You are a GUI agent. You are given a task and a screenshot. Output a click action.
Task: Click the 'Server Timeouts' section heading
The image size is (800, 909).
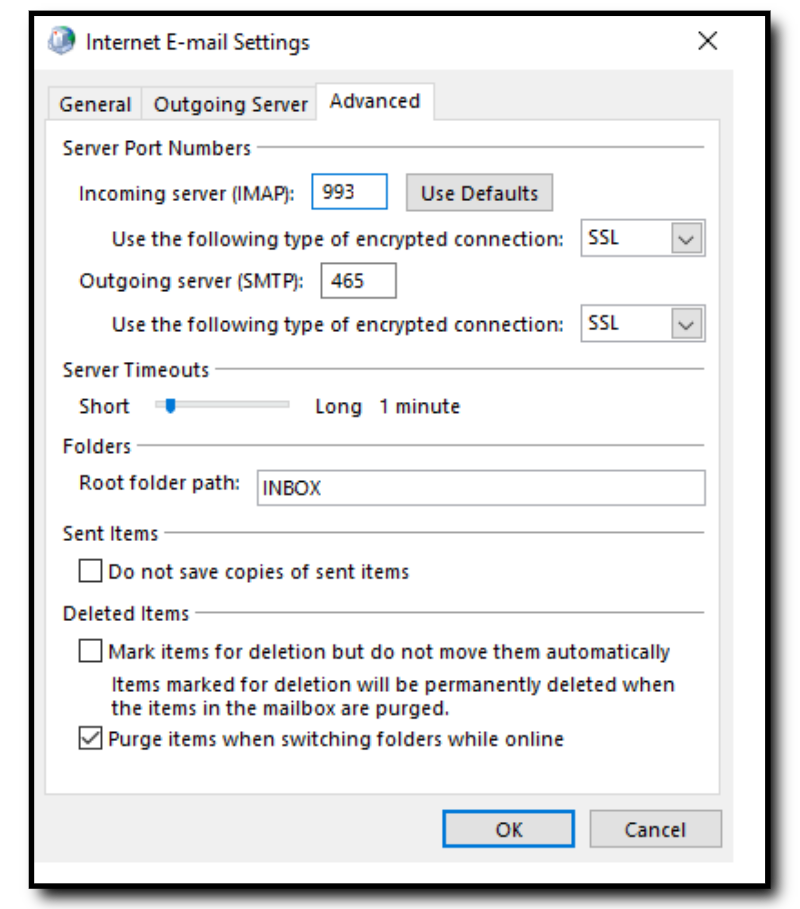click(136, 370)
